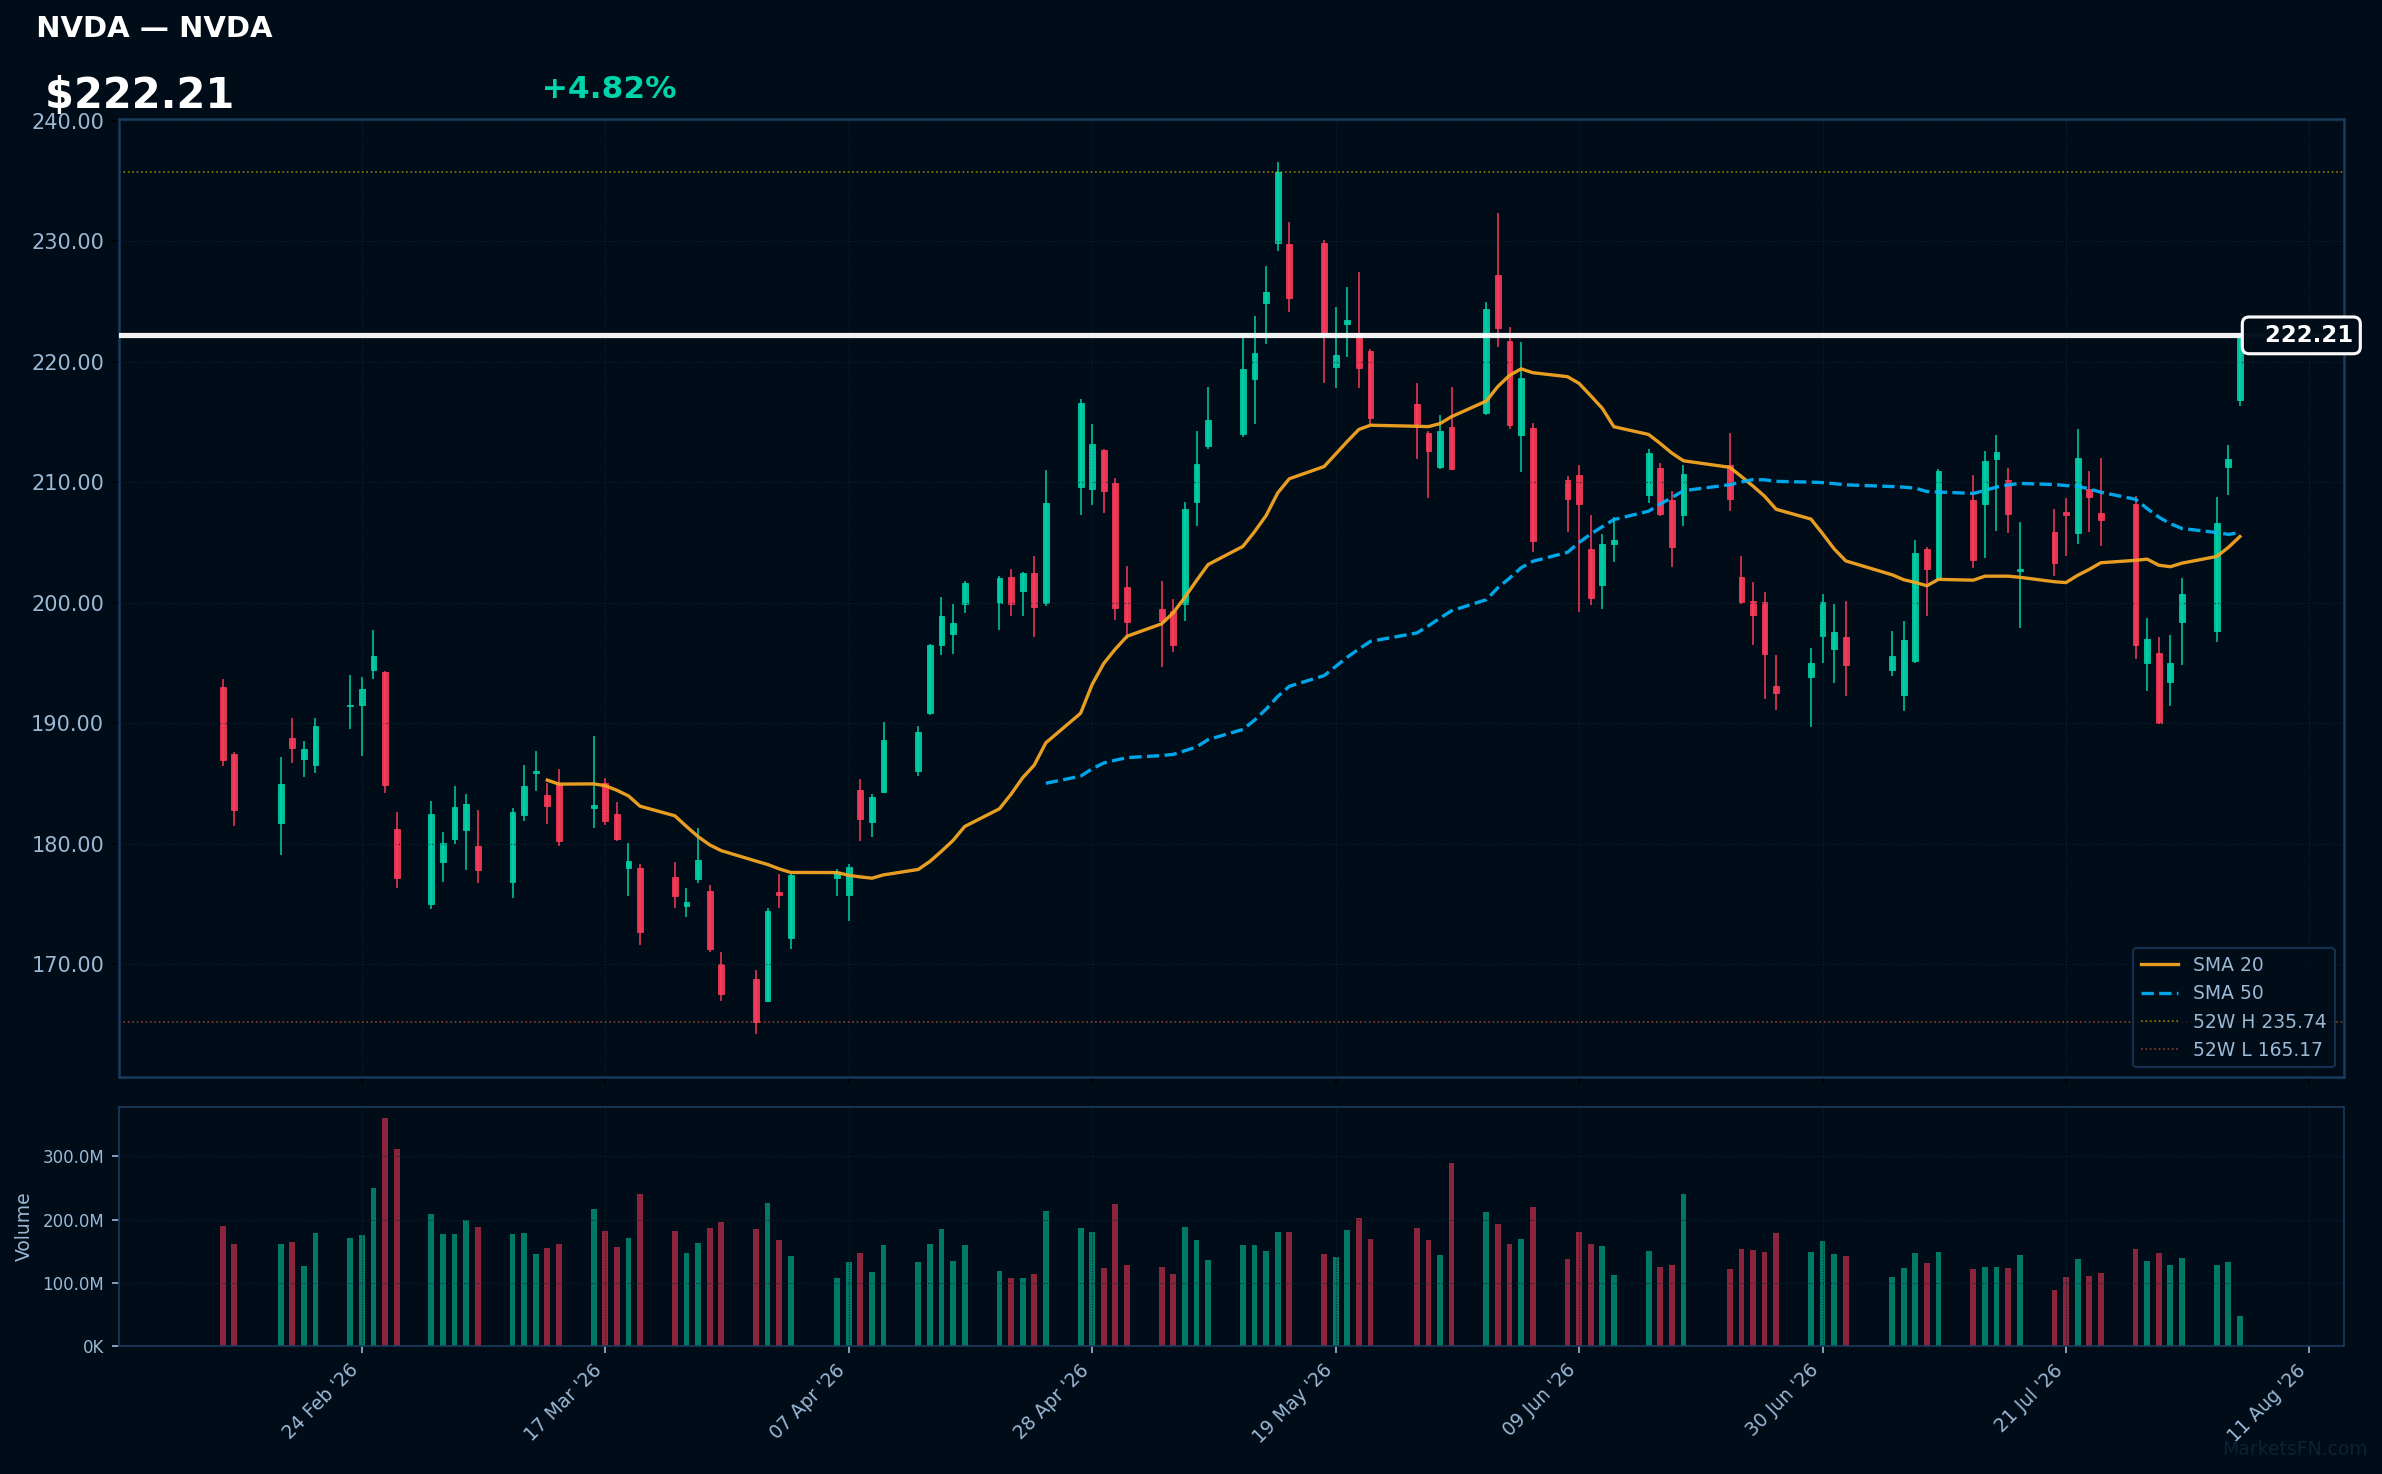Click the +4.82% change percentage
Viewport: 2382px width, 1474px height.
(609, 88)
